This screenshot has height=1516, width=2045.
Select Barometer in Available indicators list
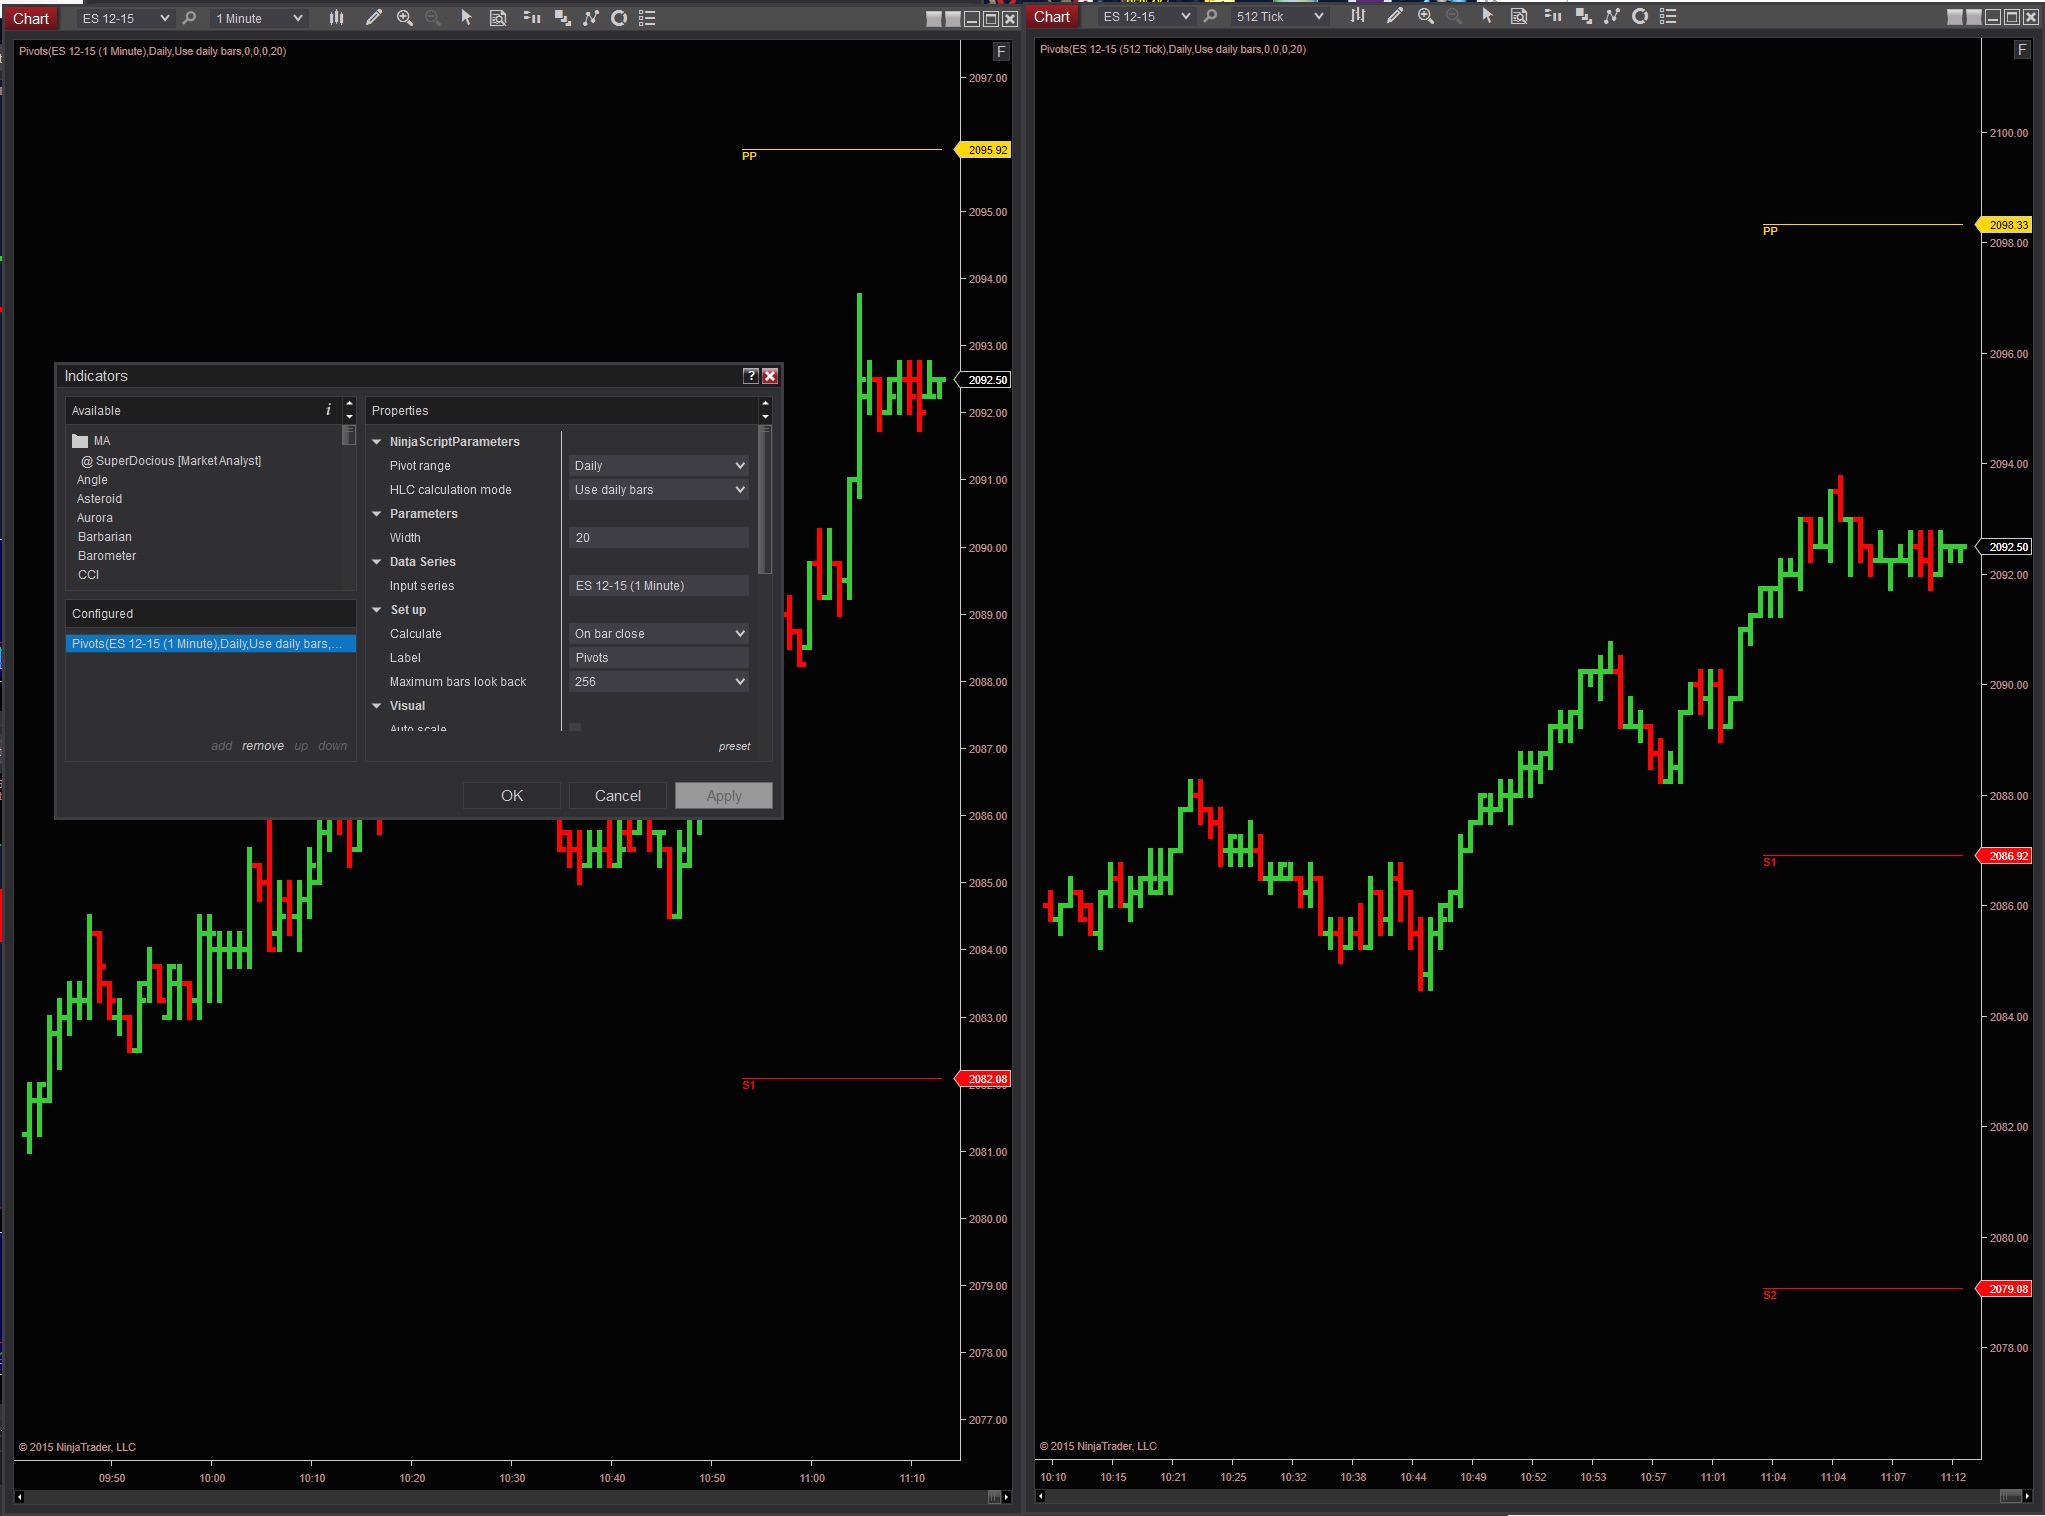(107, 556)
